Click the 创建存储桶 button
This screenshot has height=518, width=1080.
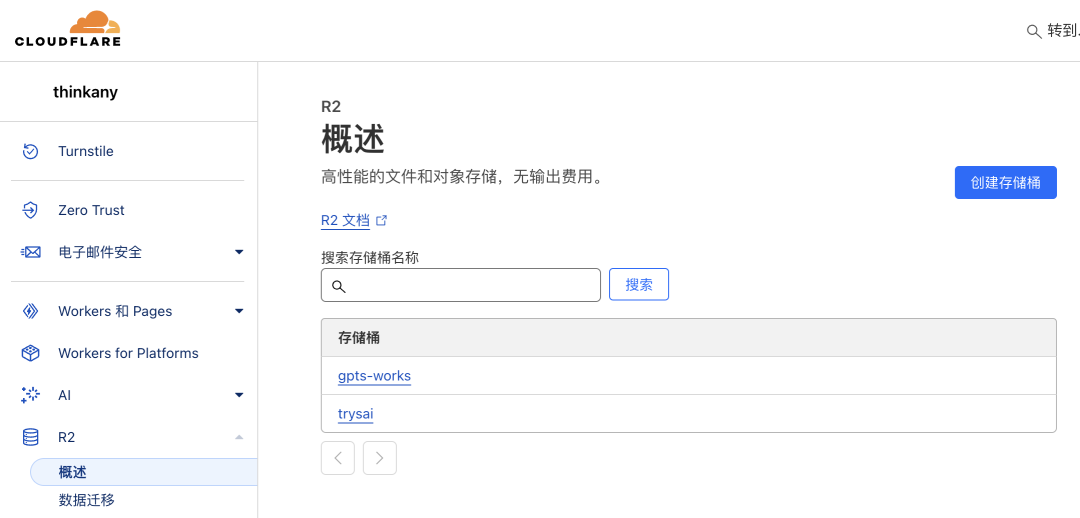tap(1006, 183)
